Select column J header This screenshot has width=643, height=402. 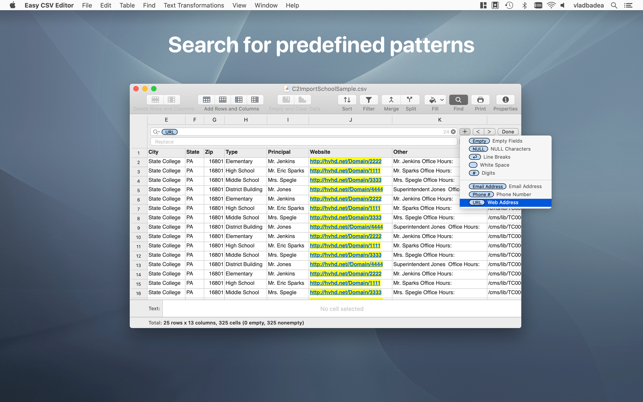pos(350,120)
